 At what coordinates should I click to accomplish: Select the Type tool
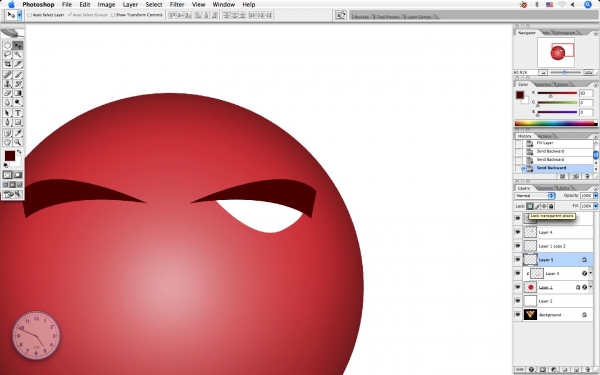point(18,113)
